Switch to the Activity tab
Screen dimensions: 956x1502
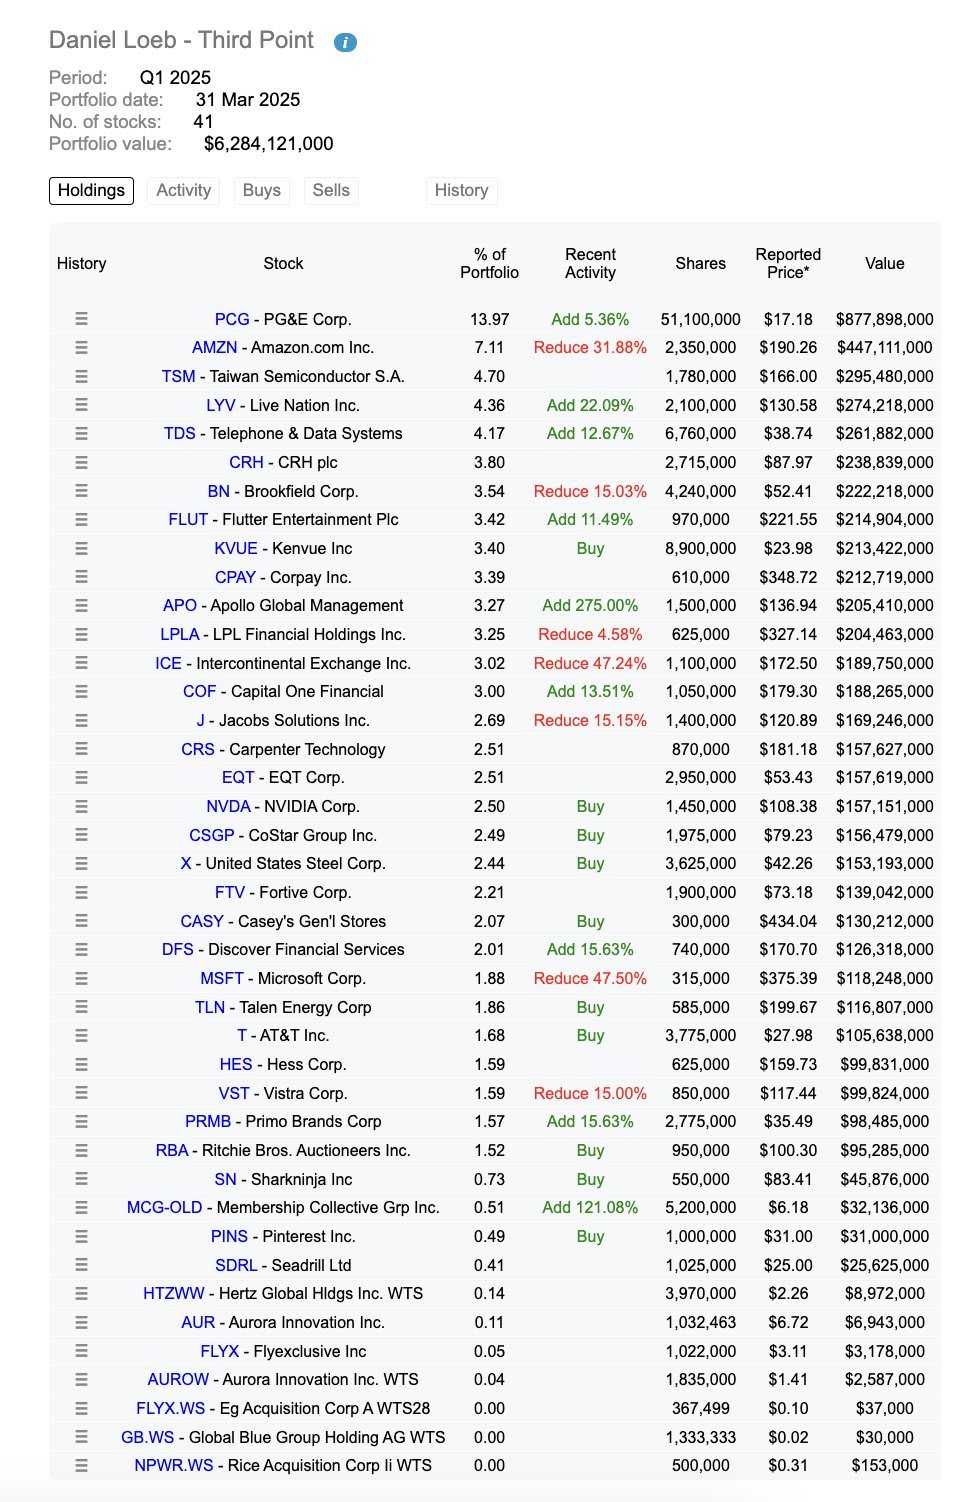click(x=184, y=190)
